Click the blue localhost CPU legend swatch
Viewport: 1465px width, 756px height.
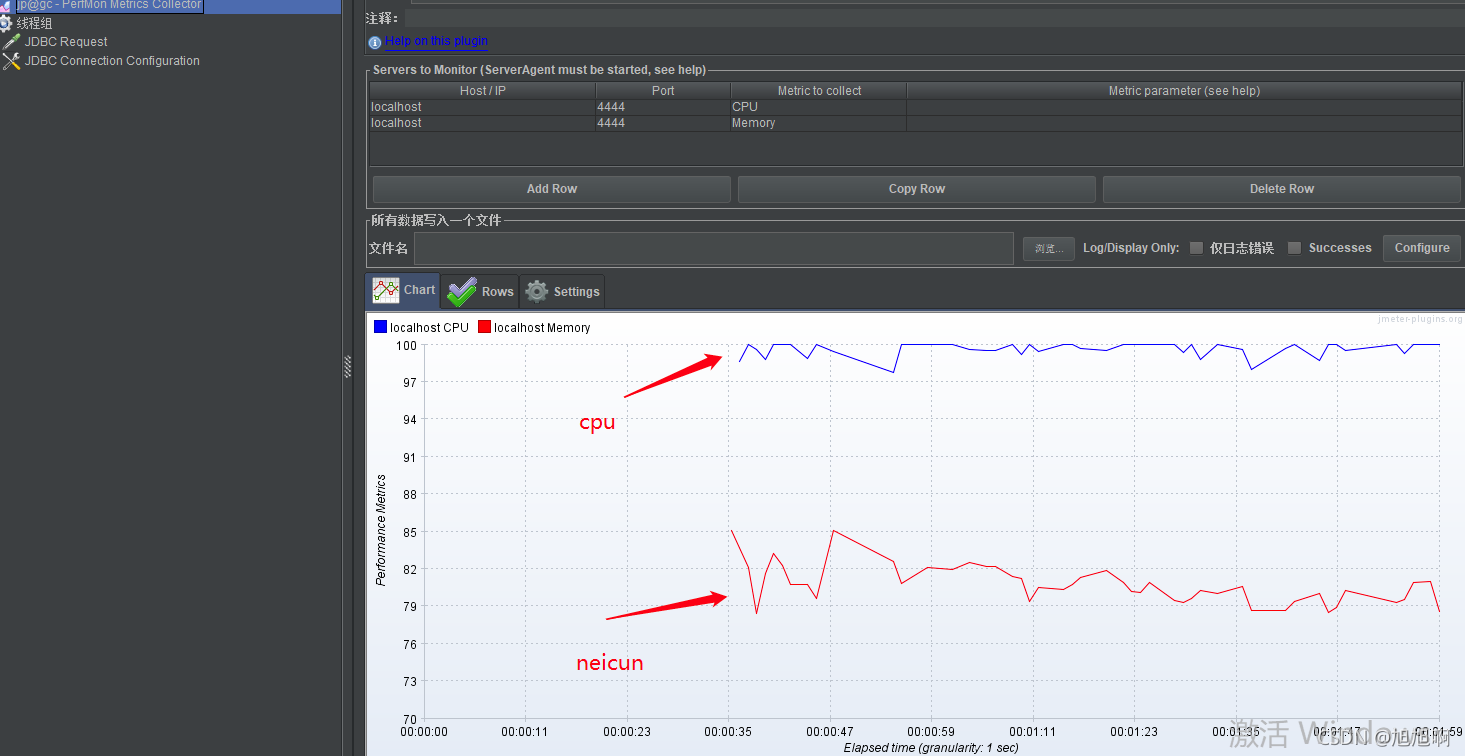tap(380, 327)
